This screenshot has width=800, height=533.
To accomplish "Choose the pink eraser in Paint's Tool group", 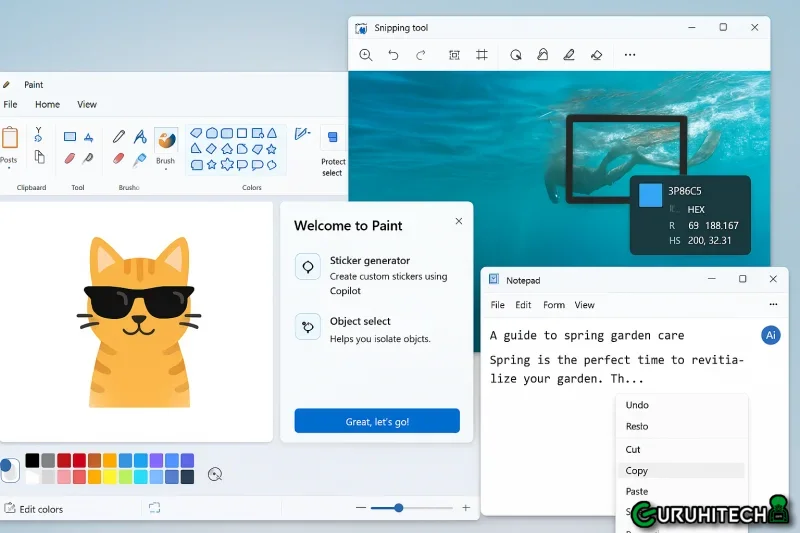I will [x=70, y=159].
